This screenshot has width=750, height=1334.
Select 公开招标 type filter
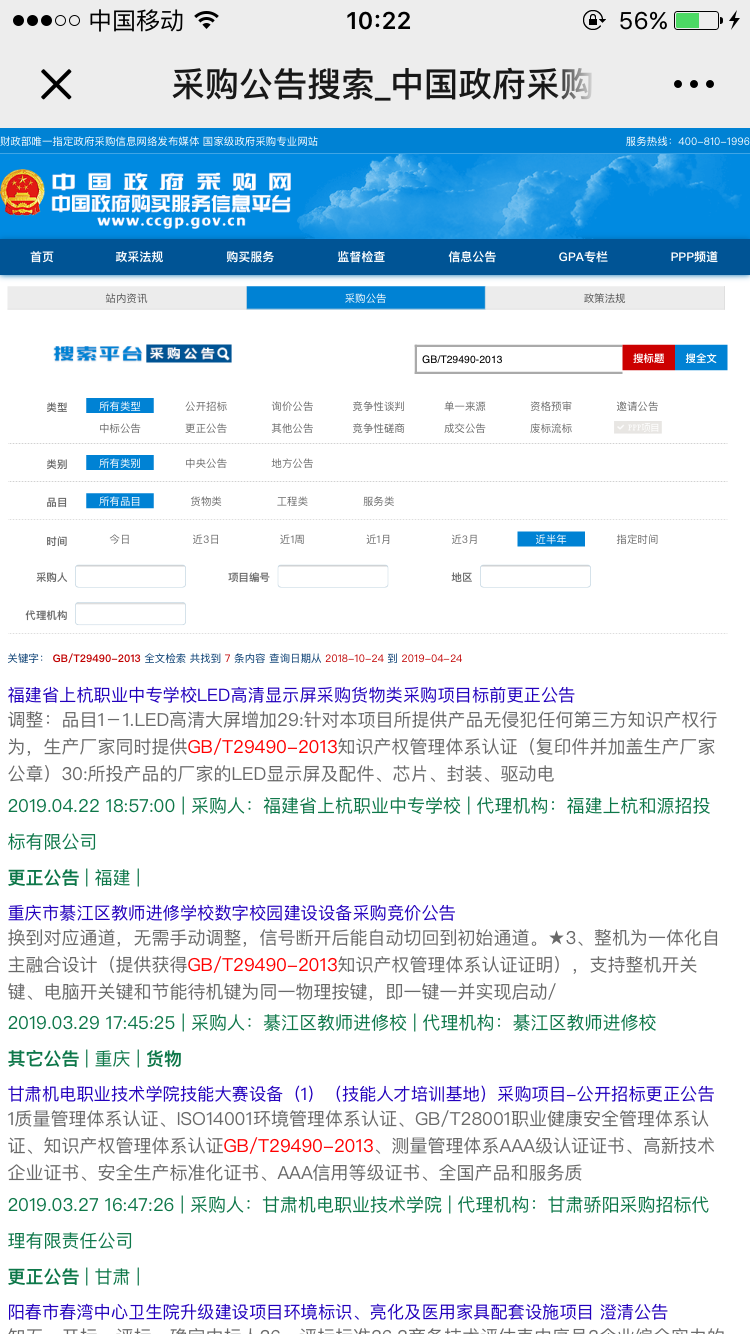pyautogui.click(x=206, y=406)
